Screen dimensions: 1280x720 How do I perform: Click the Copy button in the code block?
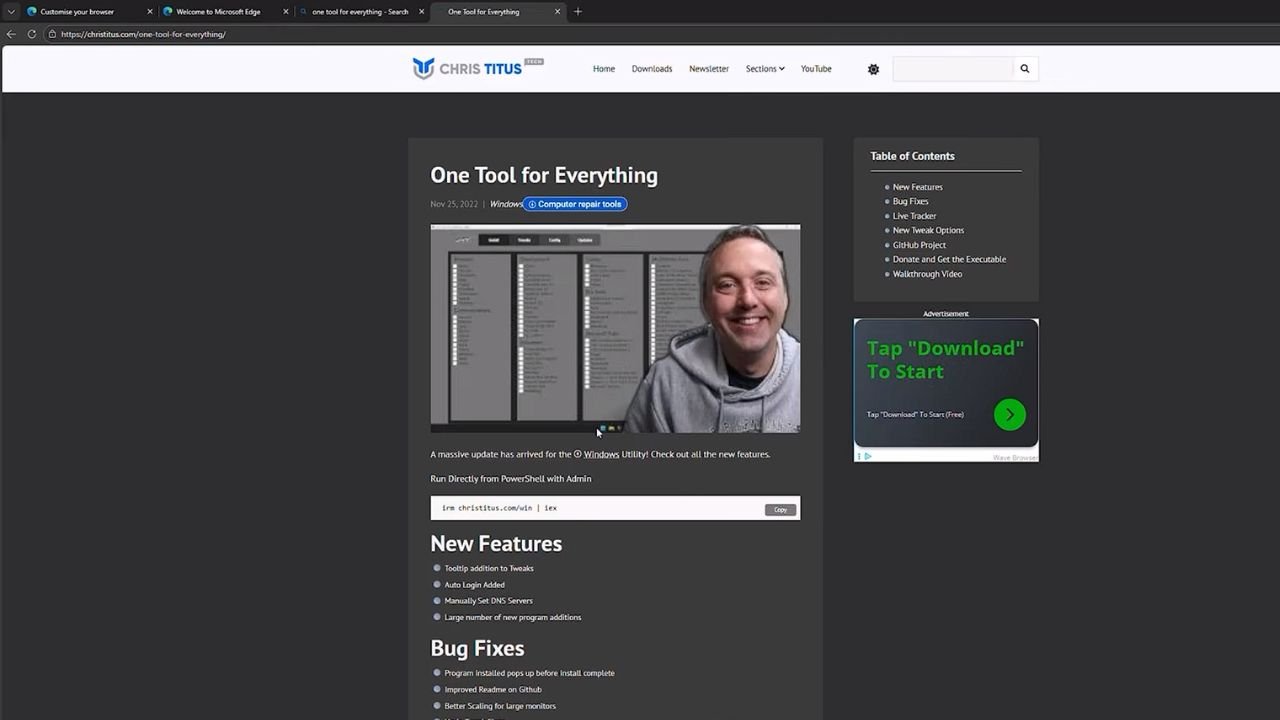780,509
